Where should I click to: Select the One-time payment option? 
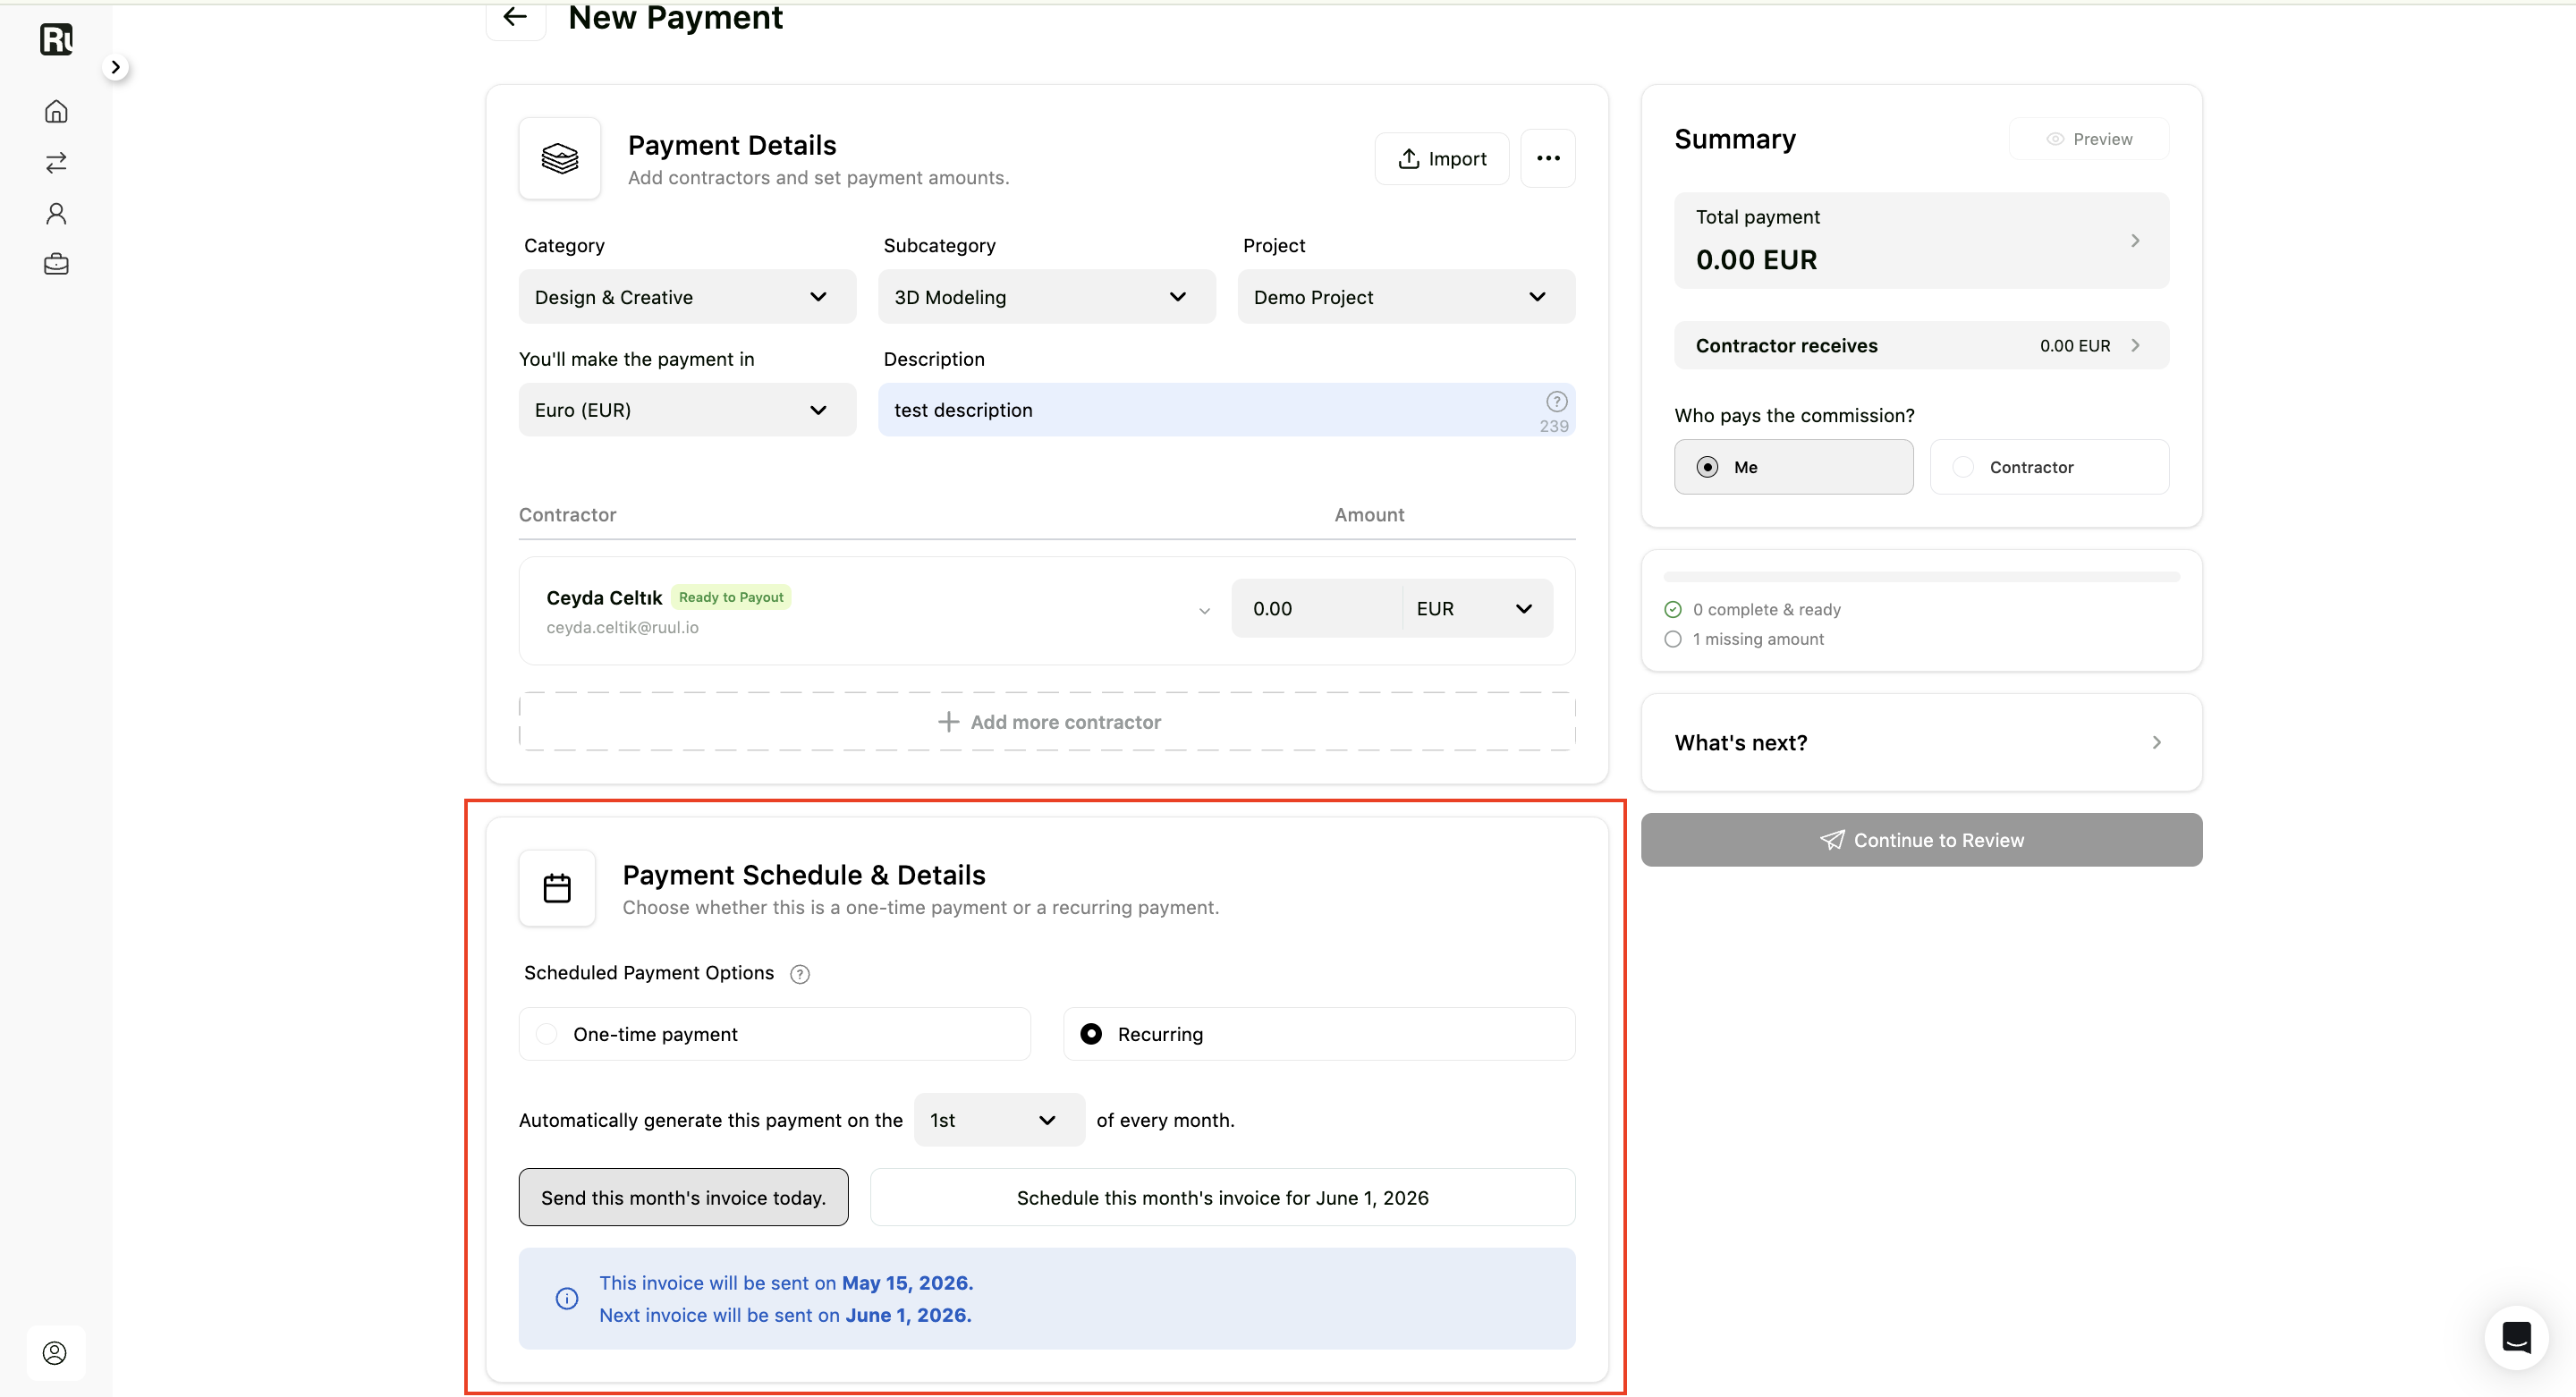(774, 1034)
